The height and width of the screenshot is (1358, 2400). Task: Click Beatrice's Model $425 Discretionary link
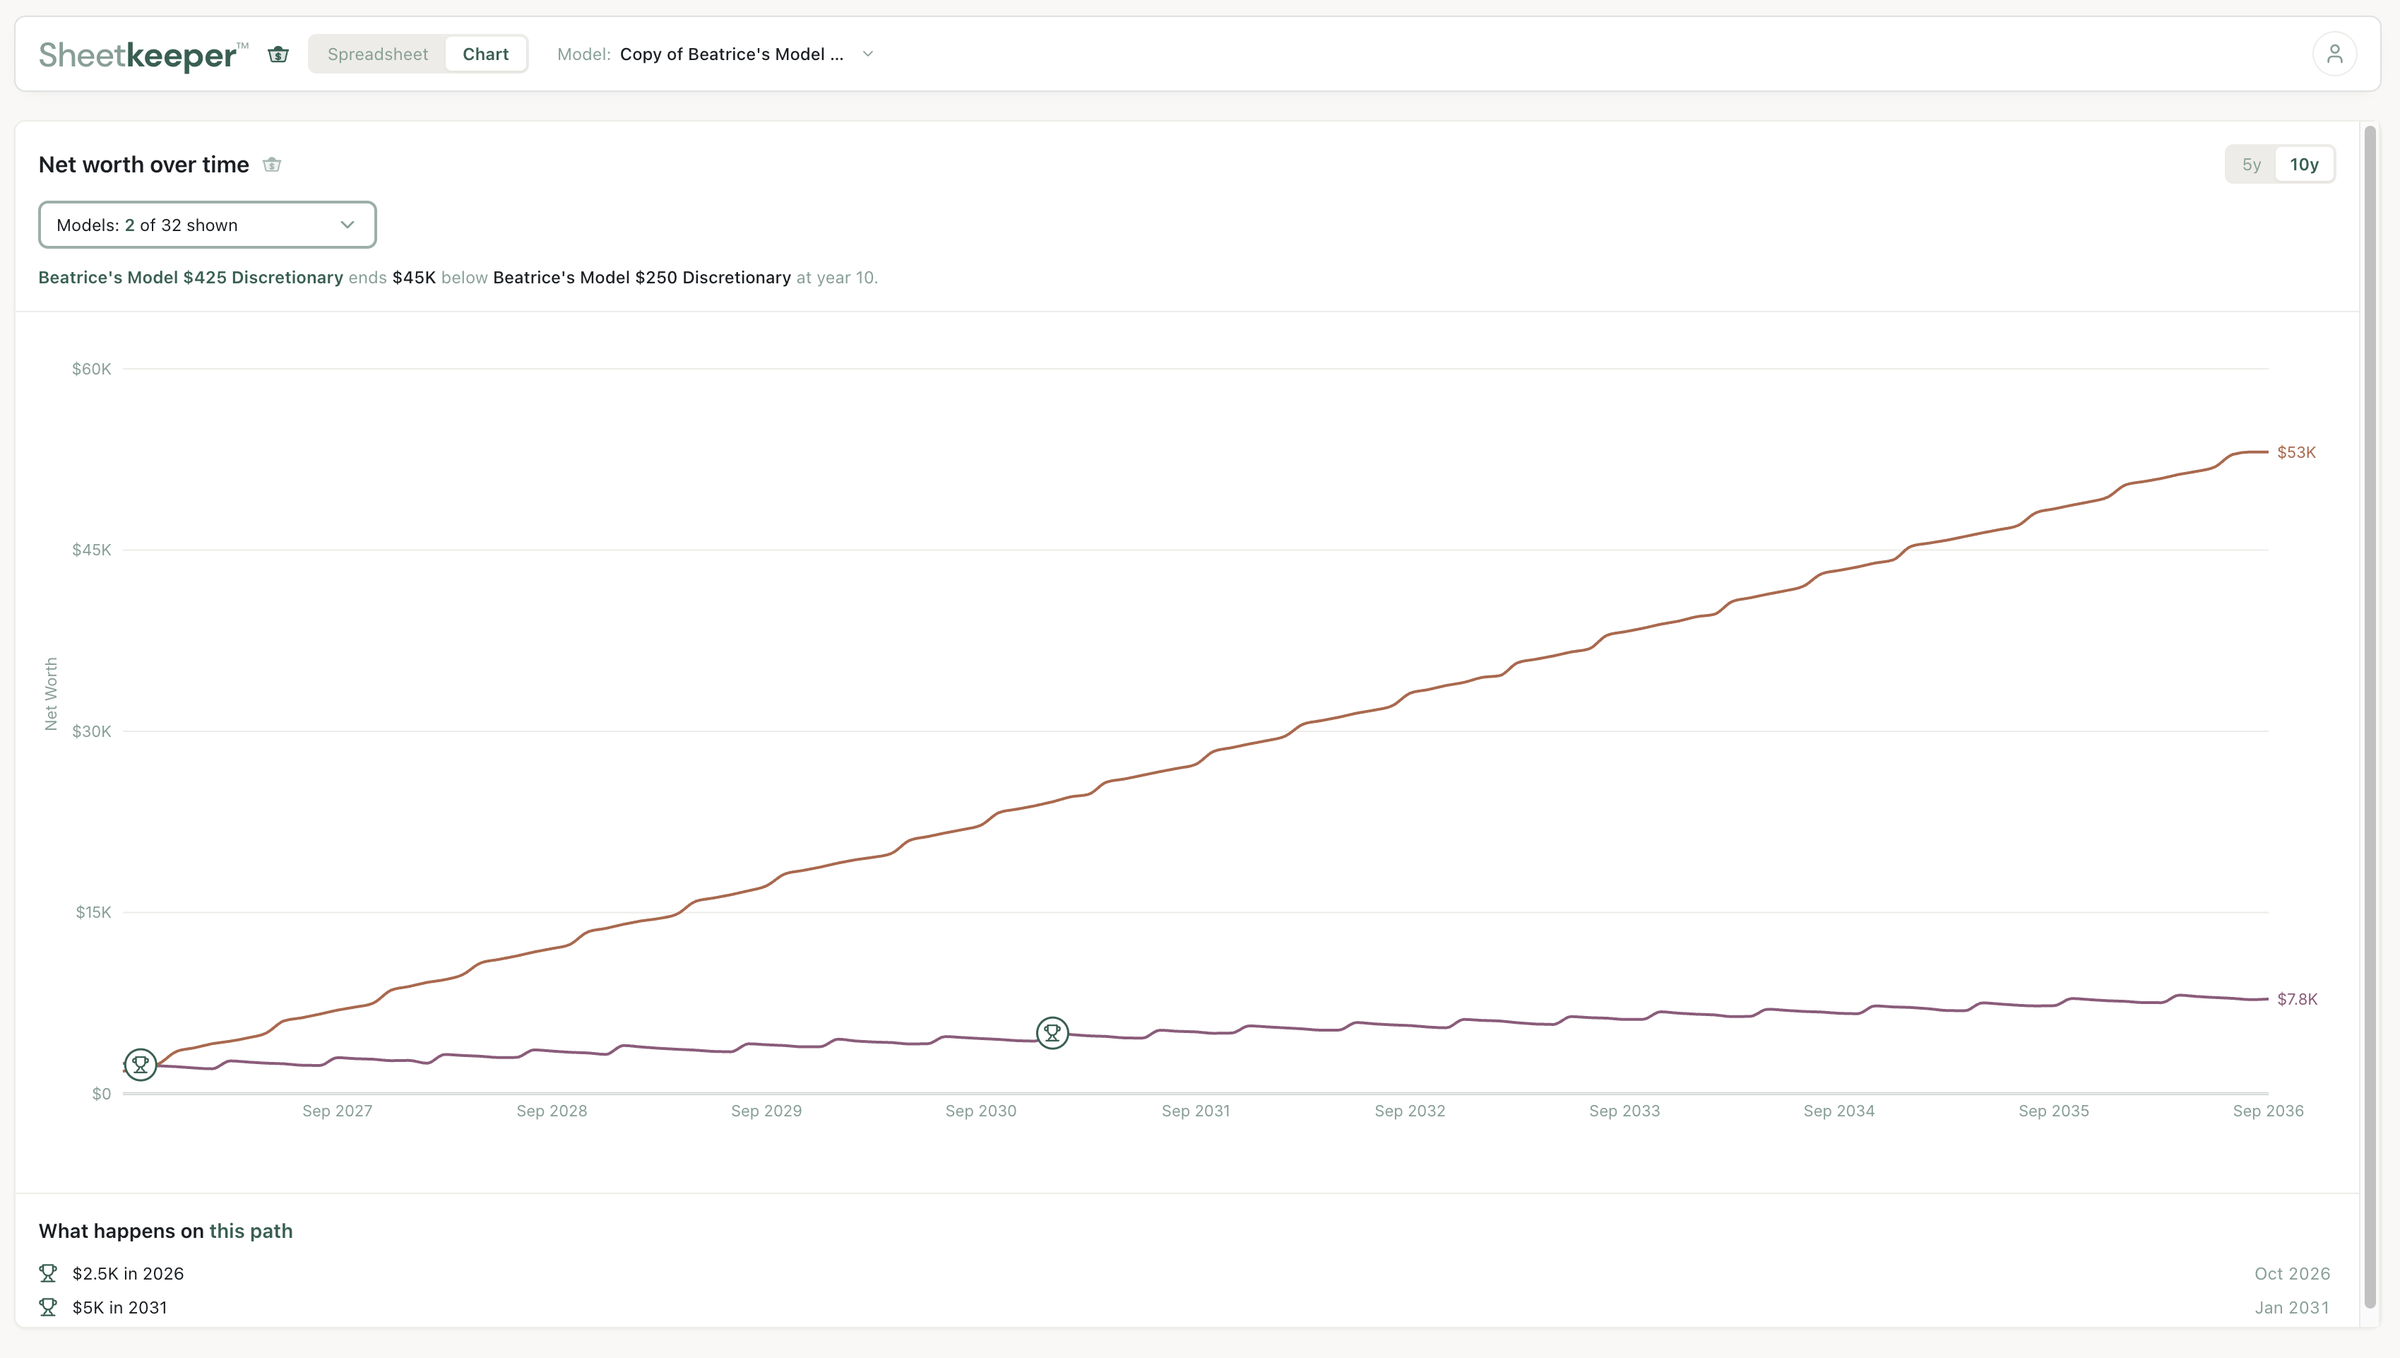pos(190,278)
